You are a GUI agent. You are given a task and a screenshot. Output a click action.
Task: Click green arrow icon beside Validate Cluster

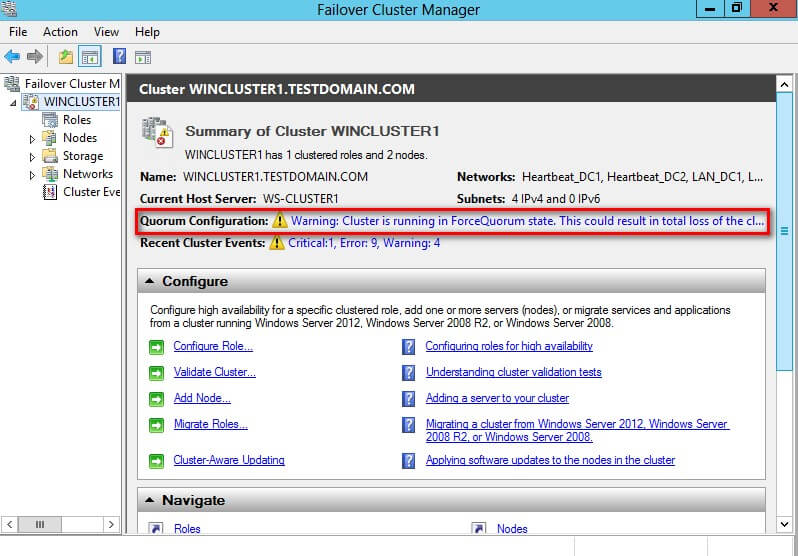pos(156,373)
